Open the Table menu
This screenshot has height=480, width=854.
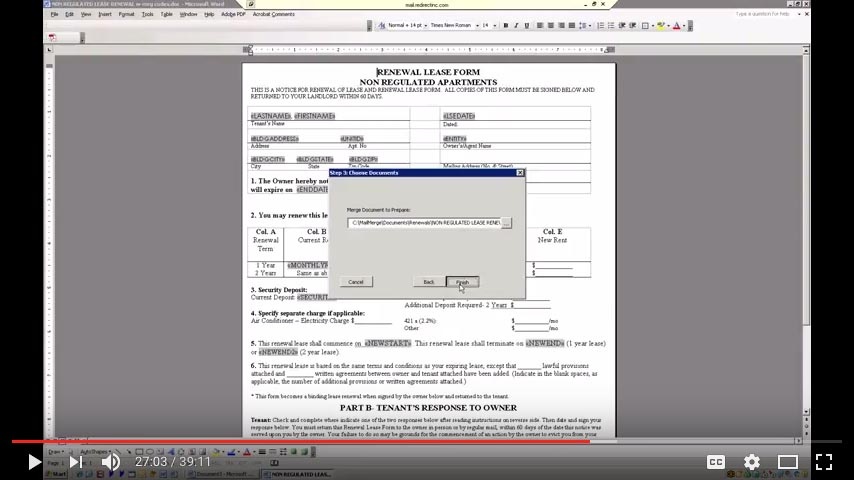[167, 14]
